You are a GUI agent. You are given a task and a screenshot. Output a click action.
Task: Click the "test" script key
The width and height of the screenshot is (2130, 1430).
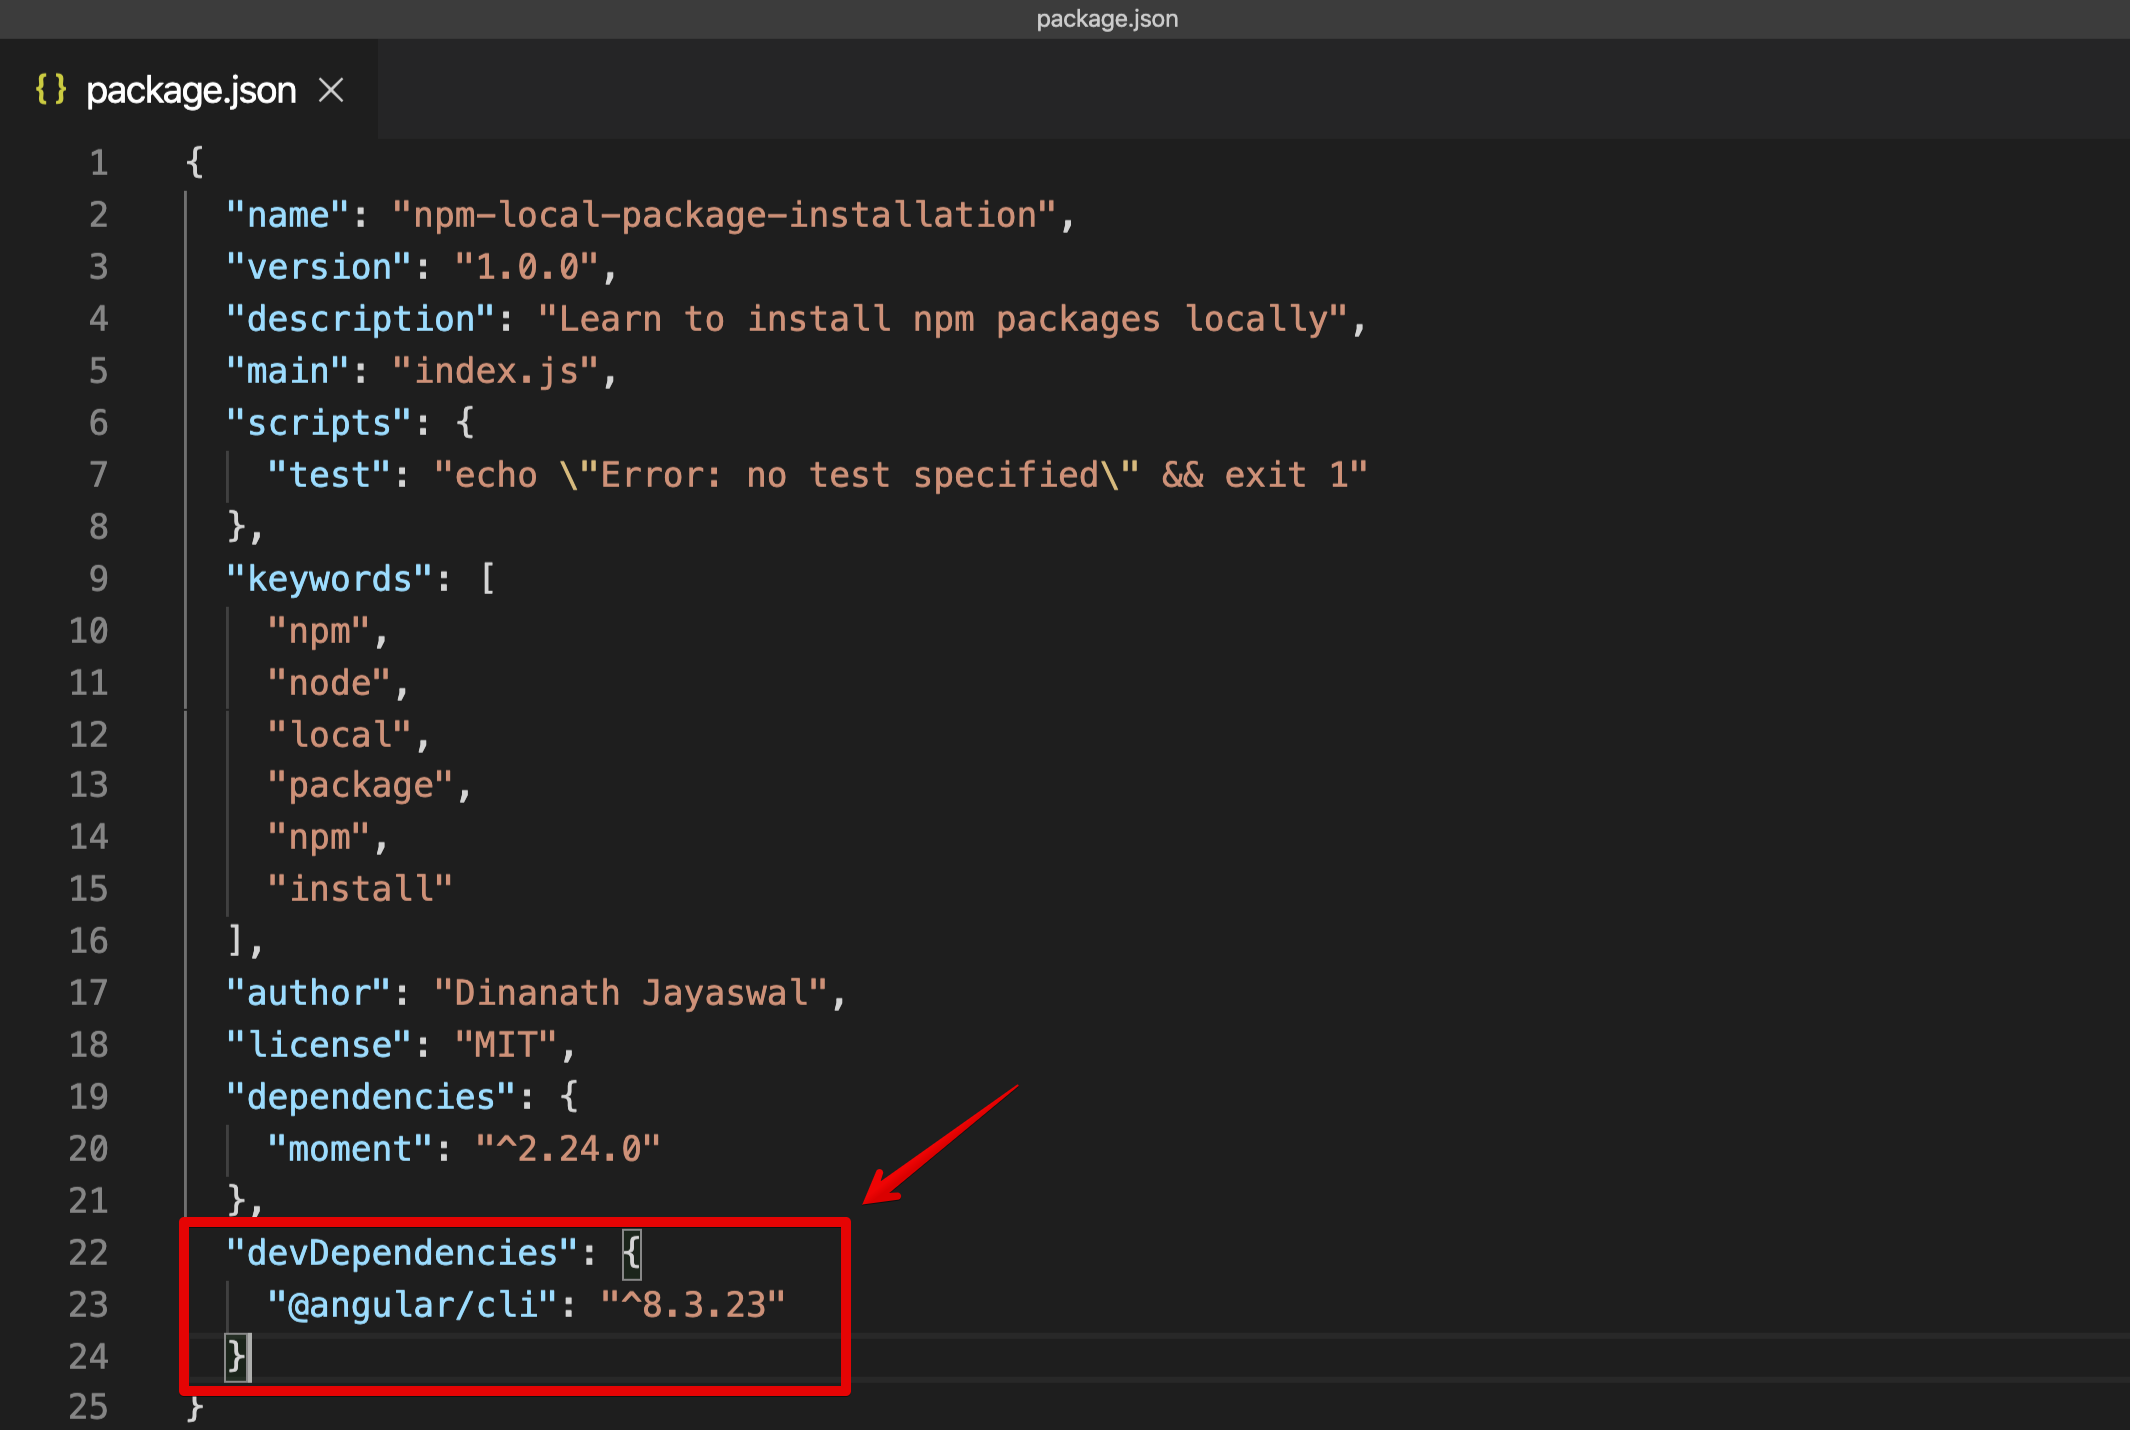330,476
